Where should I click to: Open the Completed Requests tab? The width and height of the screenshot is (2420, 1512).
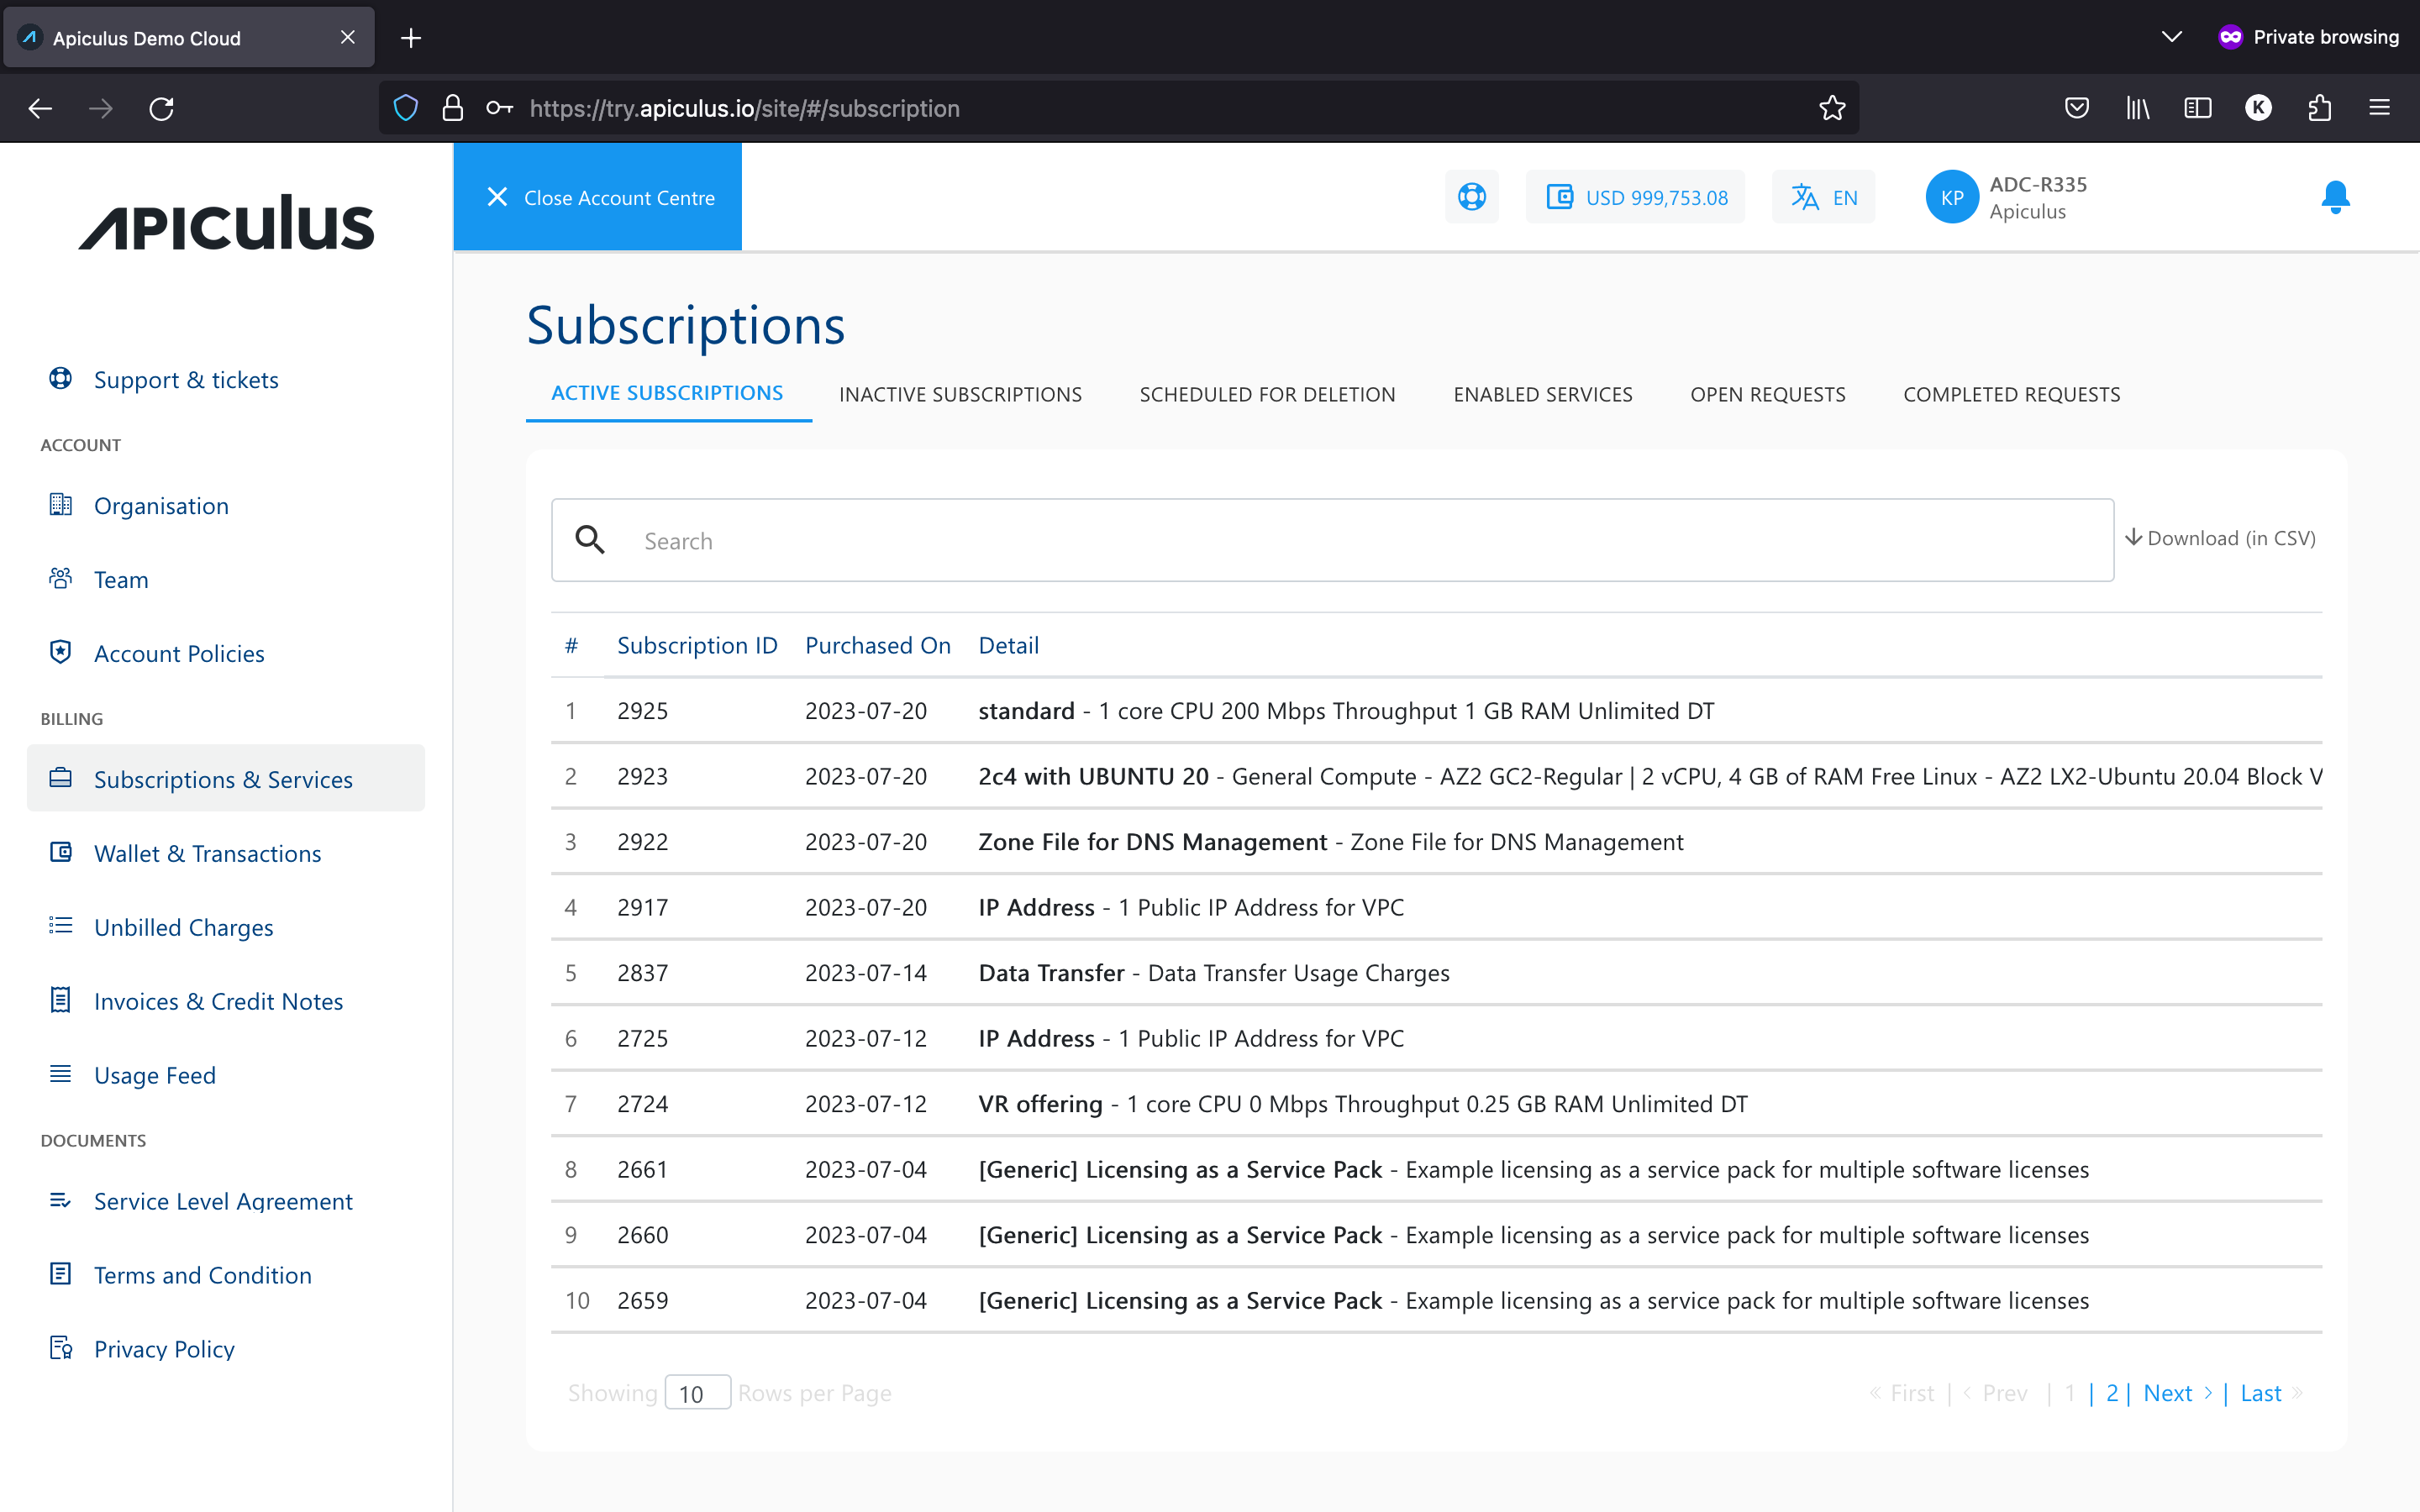click(2011, 394)
